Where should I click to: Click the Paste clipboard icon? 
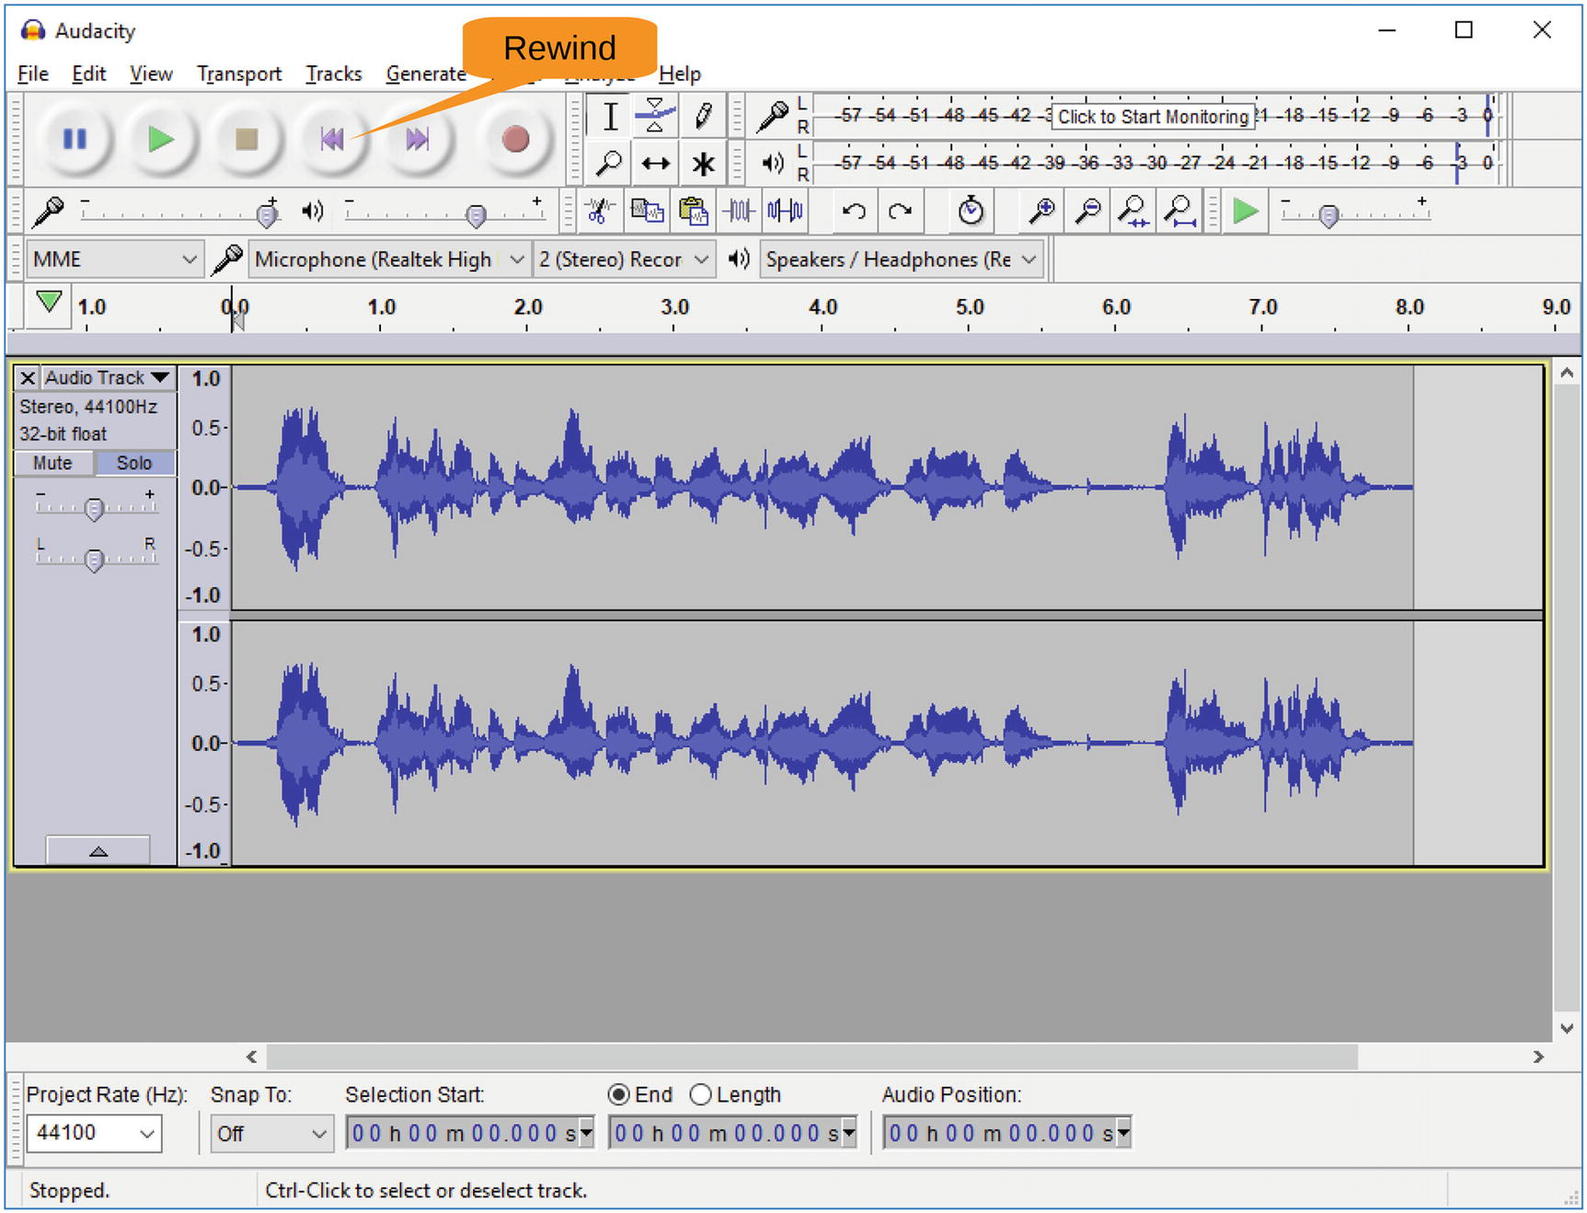[x=693, y=211]
